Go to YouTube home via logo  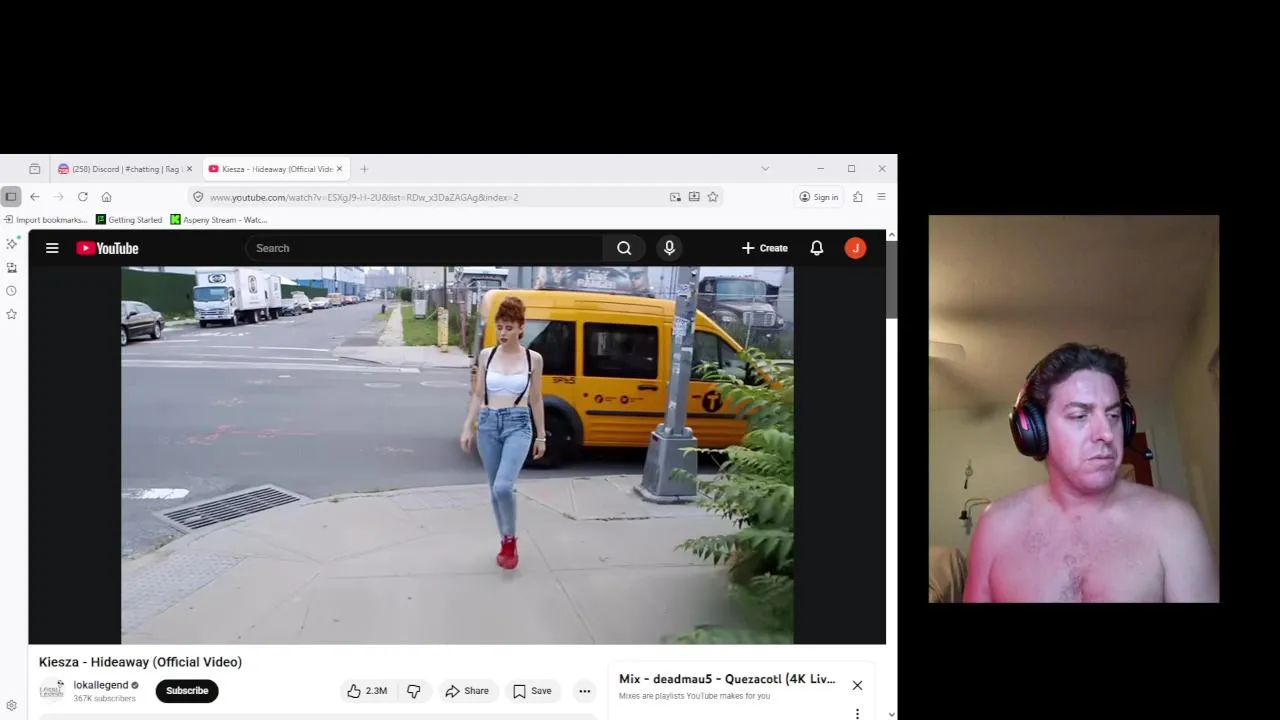click(x=107, y=248)
